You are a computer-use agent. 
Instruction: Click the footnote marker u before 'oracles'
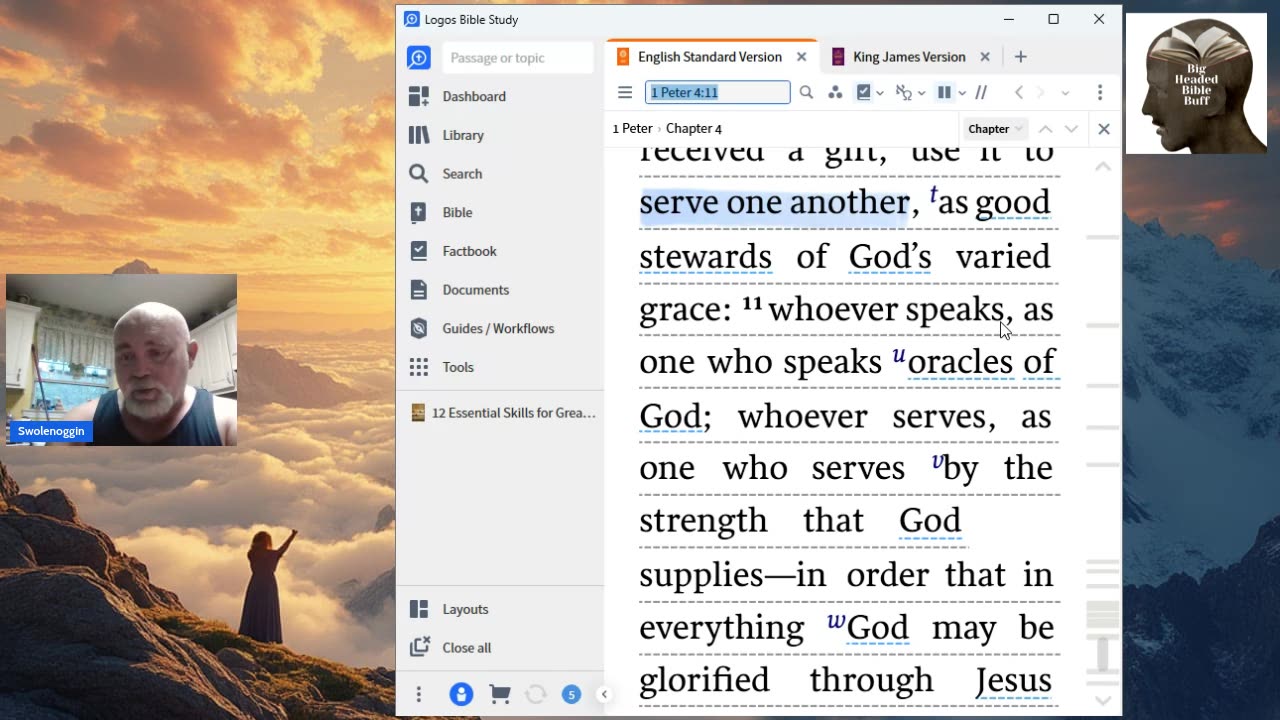pyautogui.click(x=898, y=355)
